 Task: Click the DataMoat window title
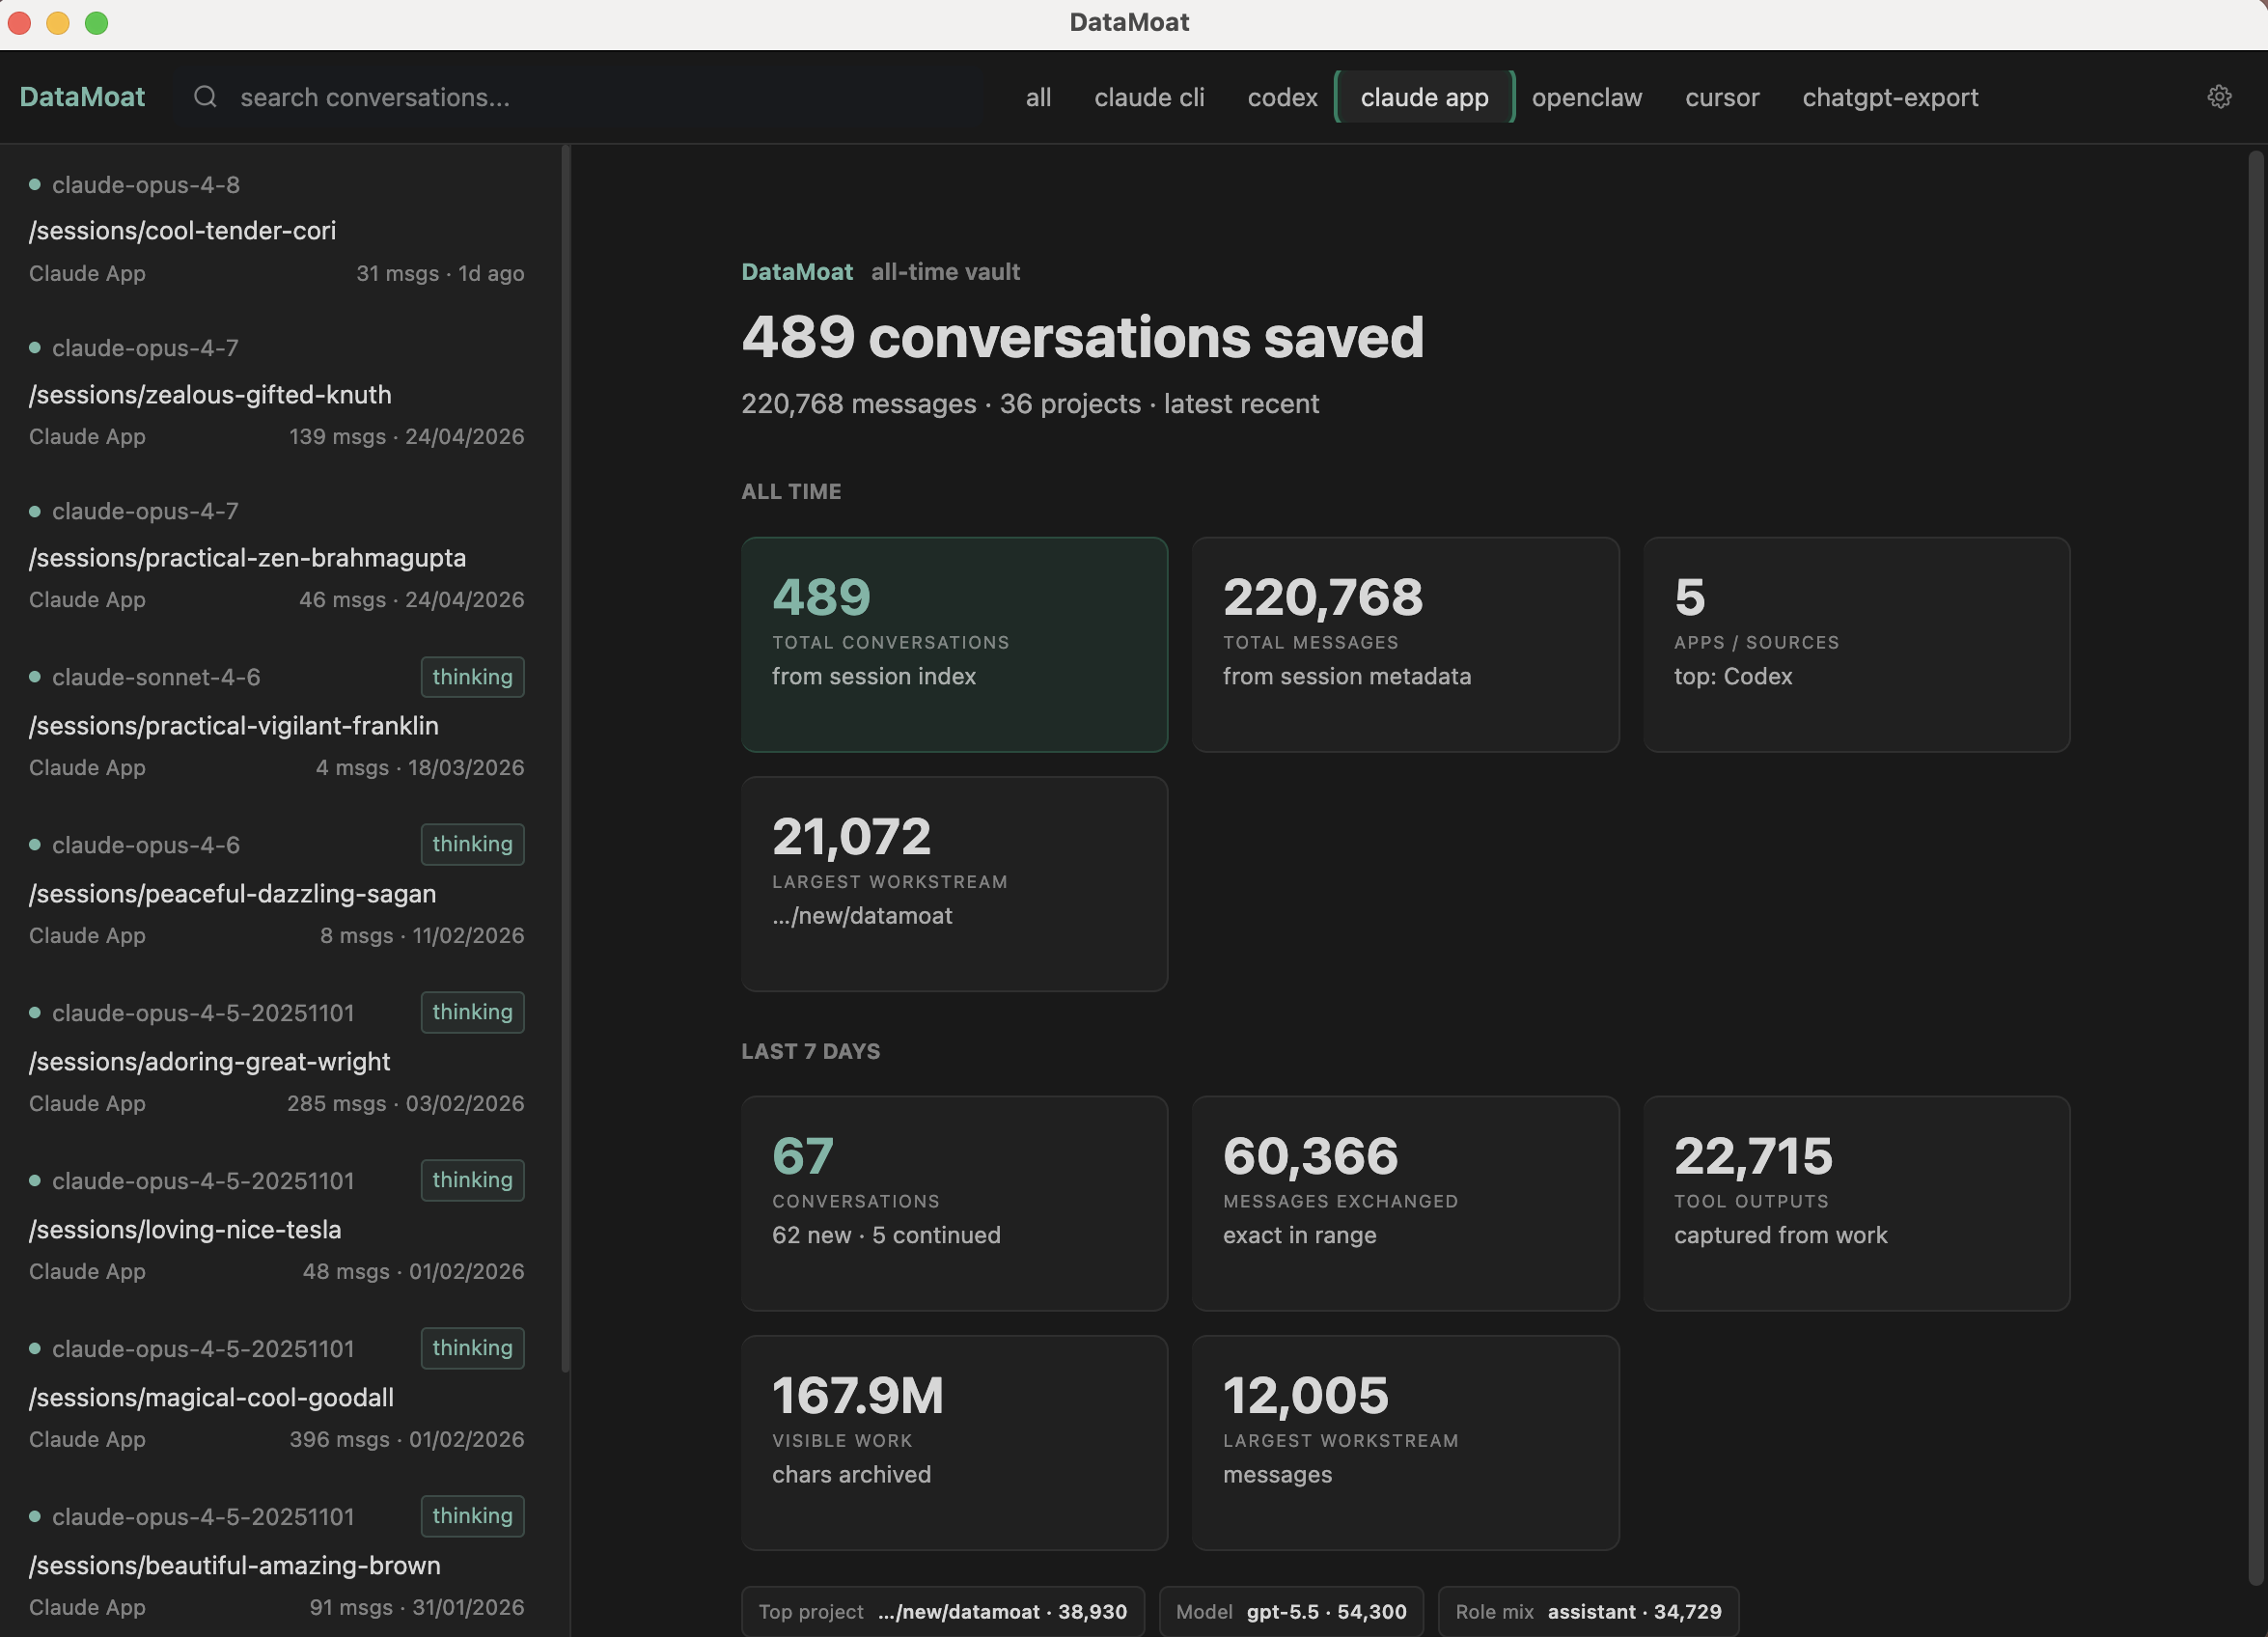(x=1129, y=22)
